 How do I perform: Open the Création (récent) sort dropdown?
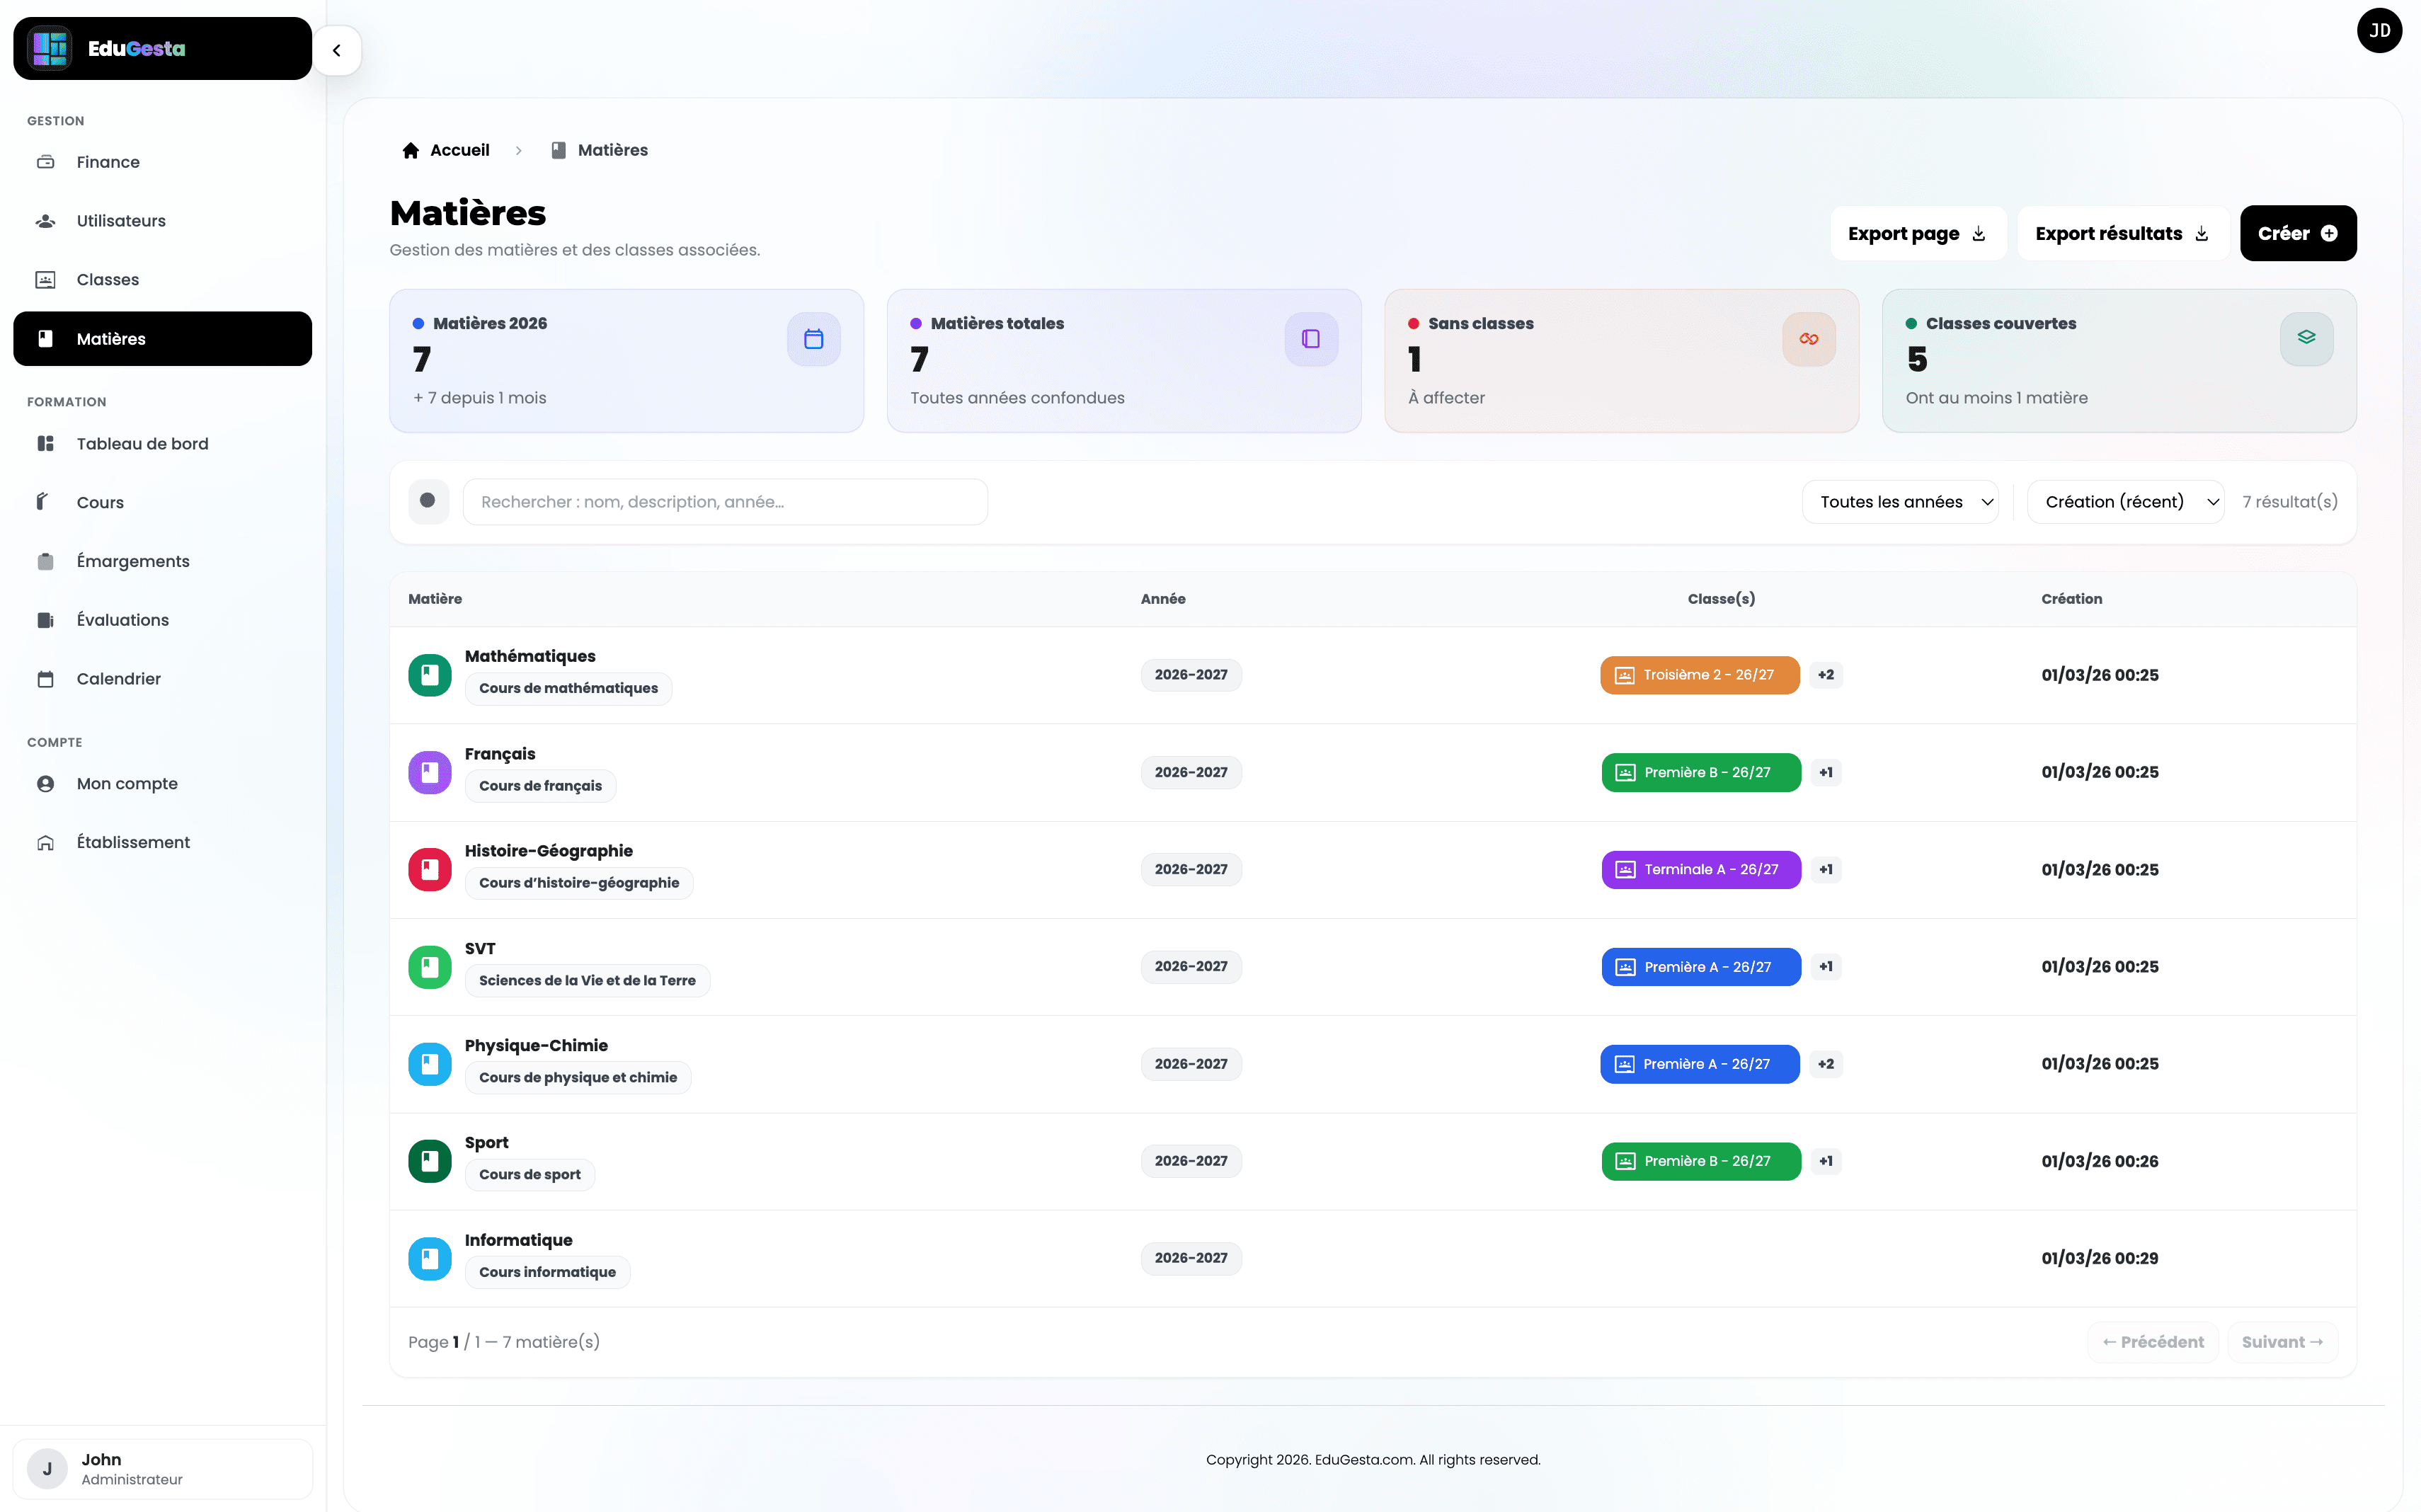coord(2125,502)
